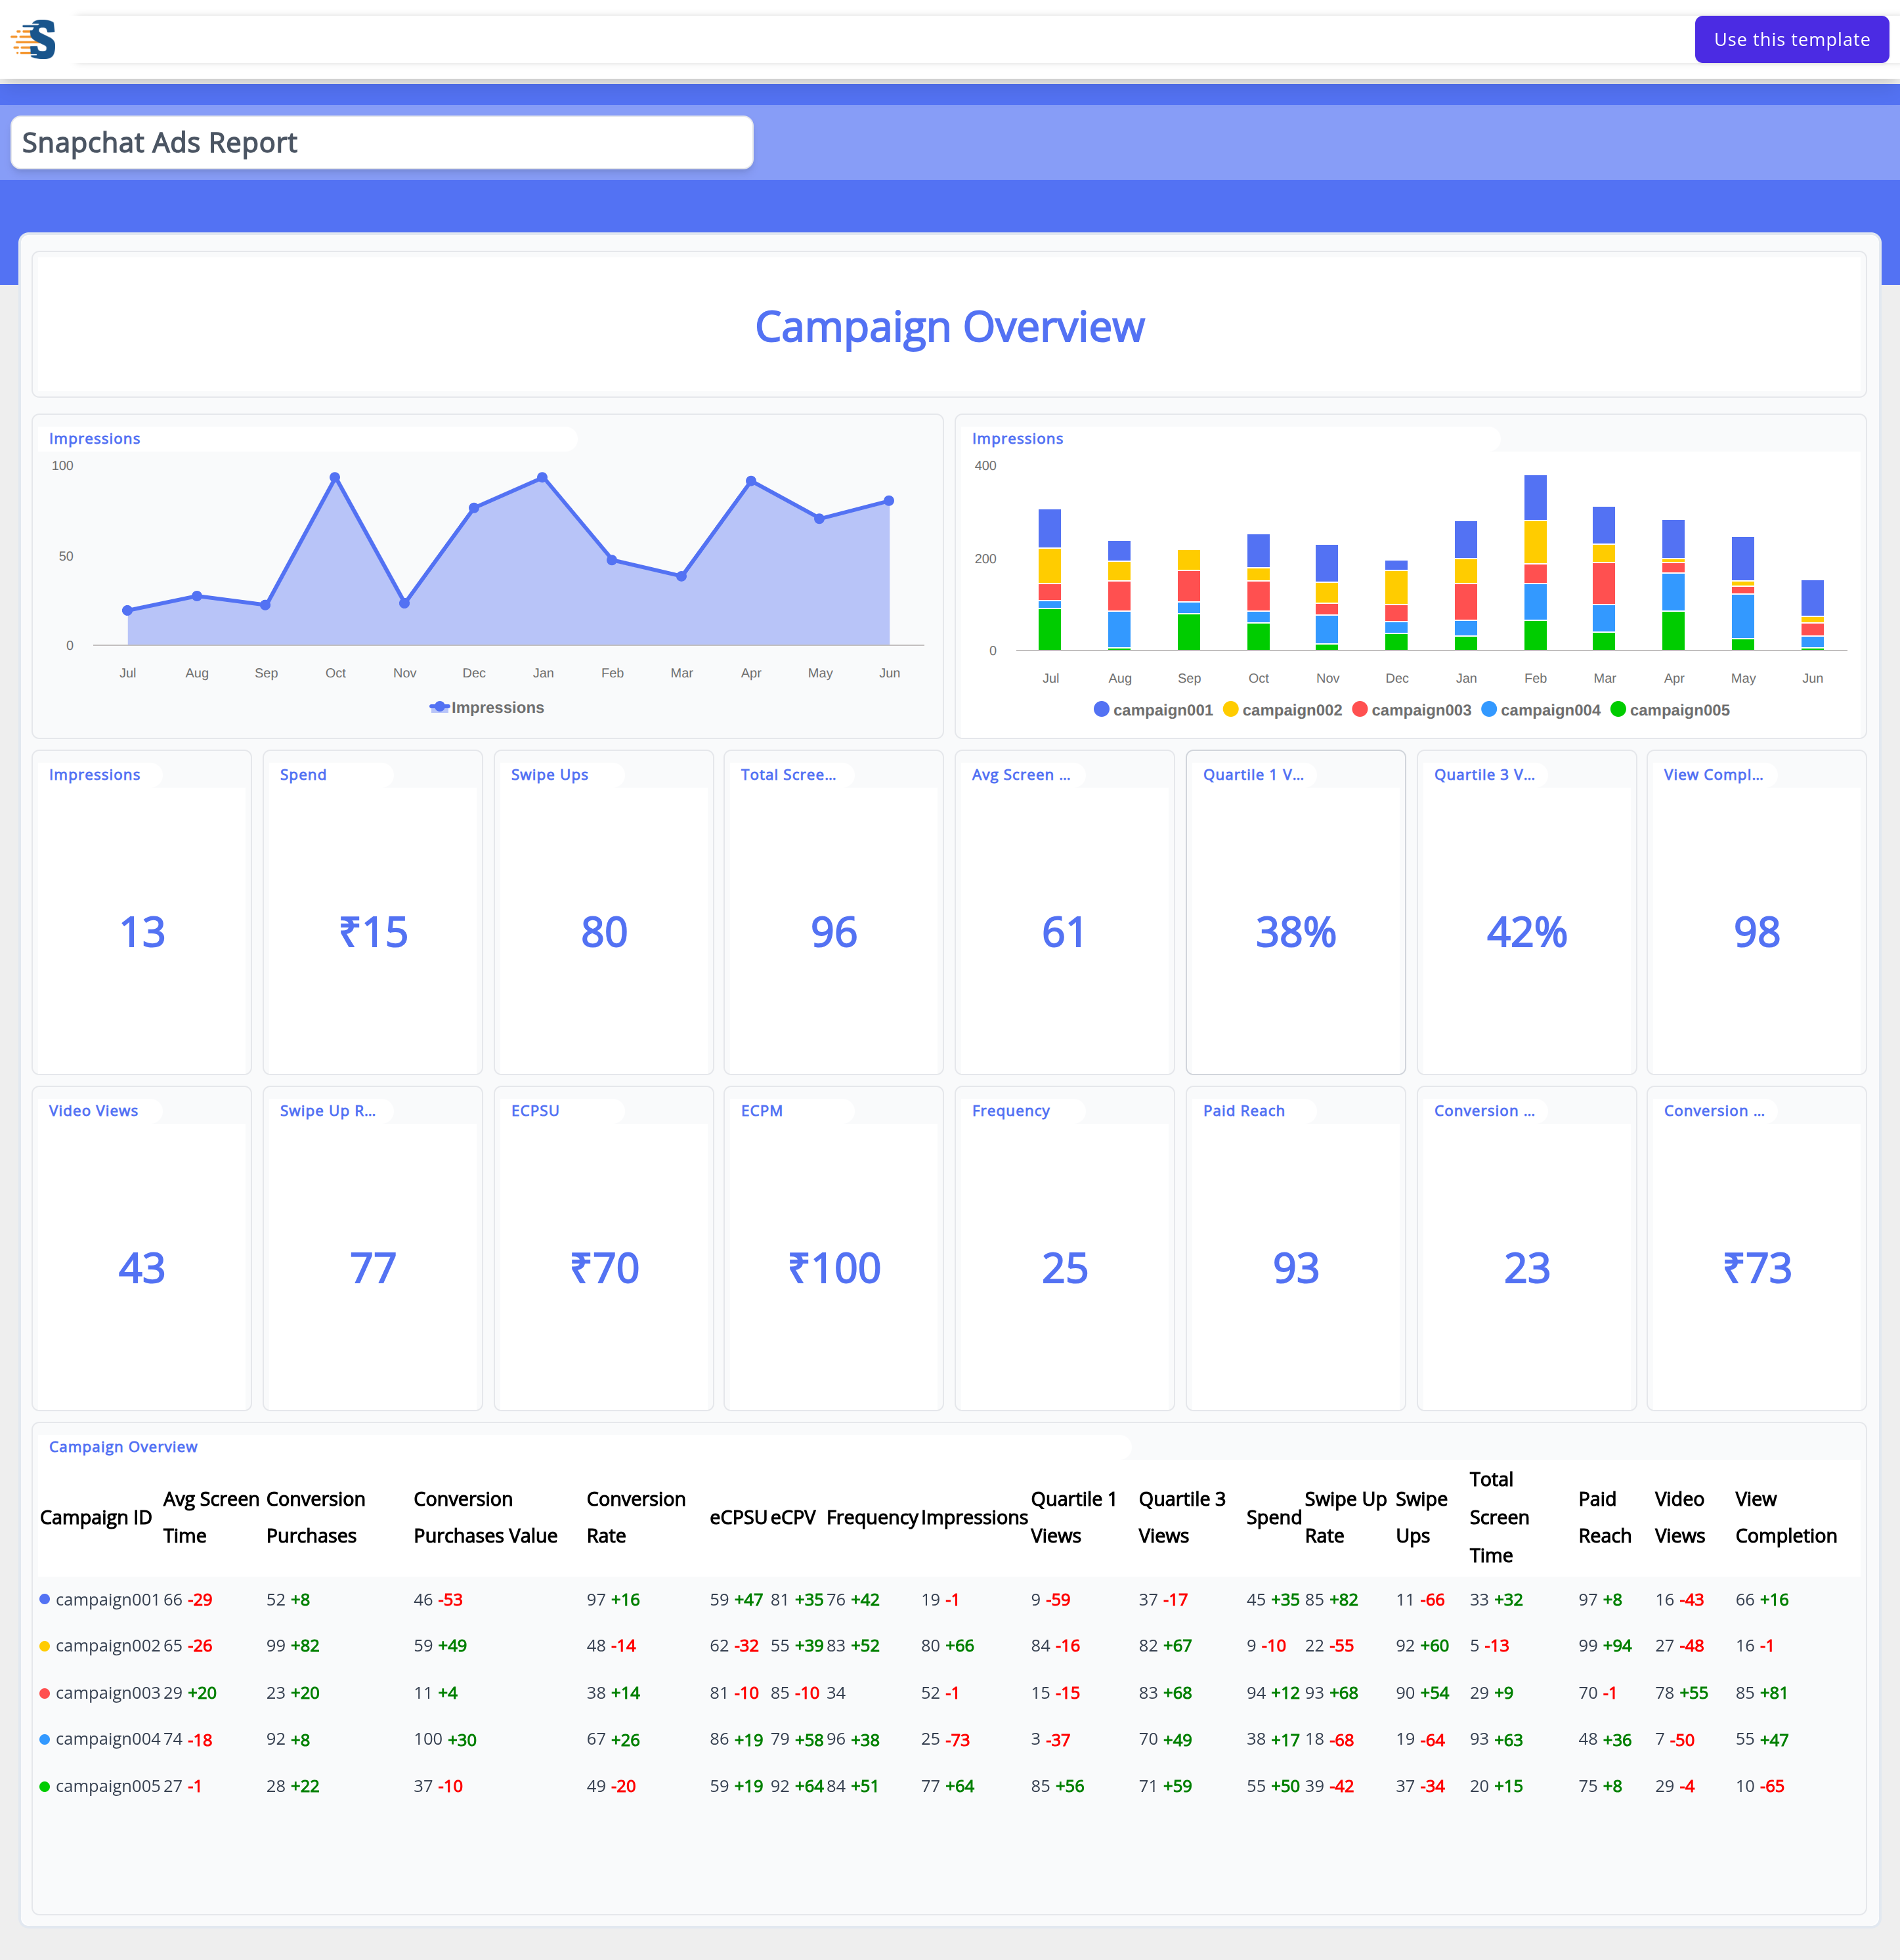Click the Conversion Purchases Value column header
Screen dimensions: 1900x1960
coord(485,1517)
